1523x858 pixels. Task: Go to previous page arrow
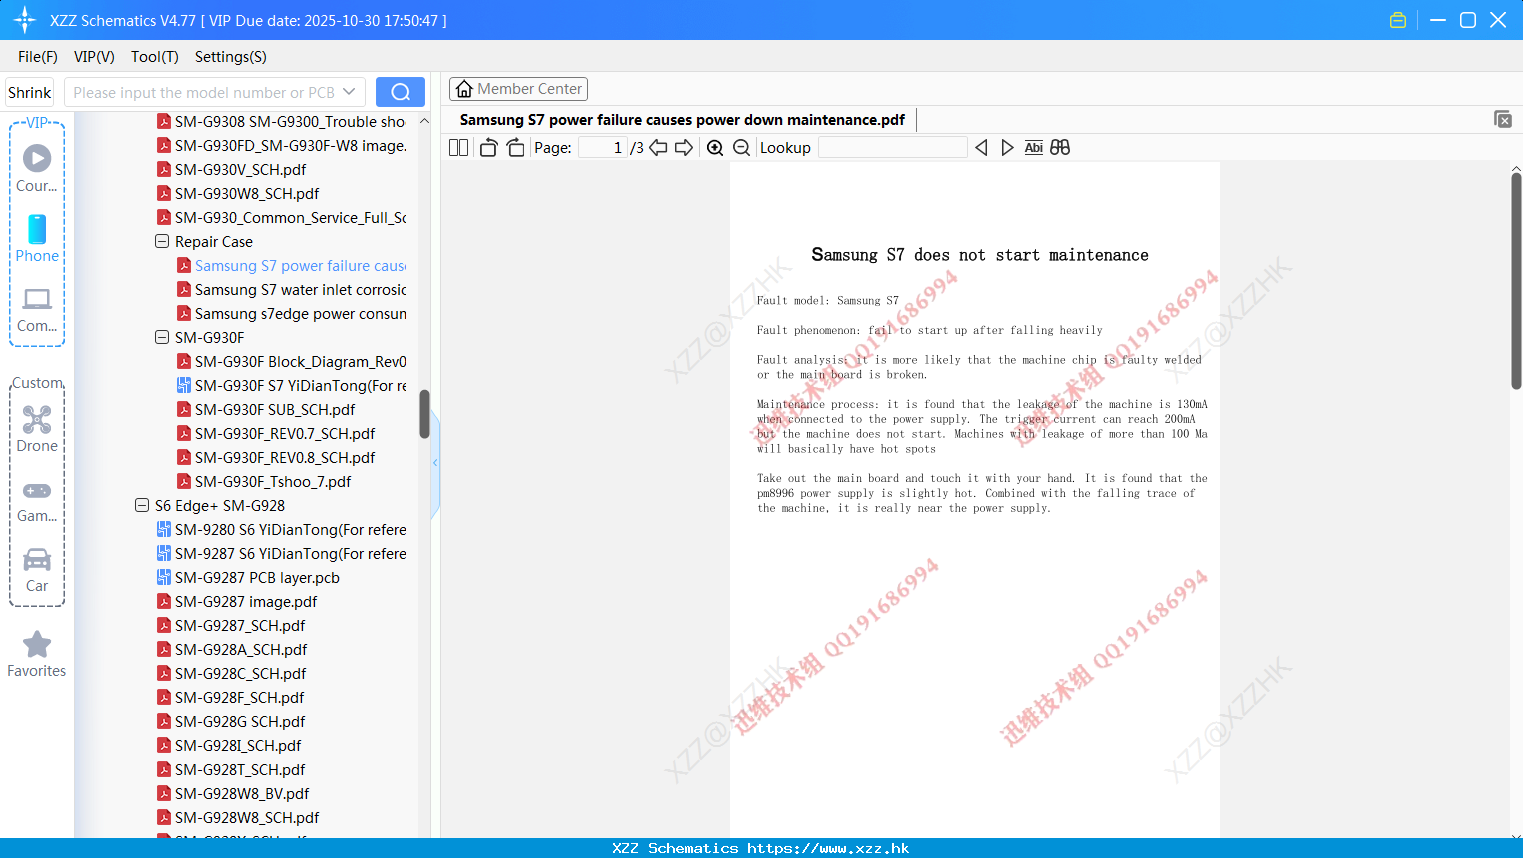coord(658,147)
